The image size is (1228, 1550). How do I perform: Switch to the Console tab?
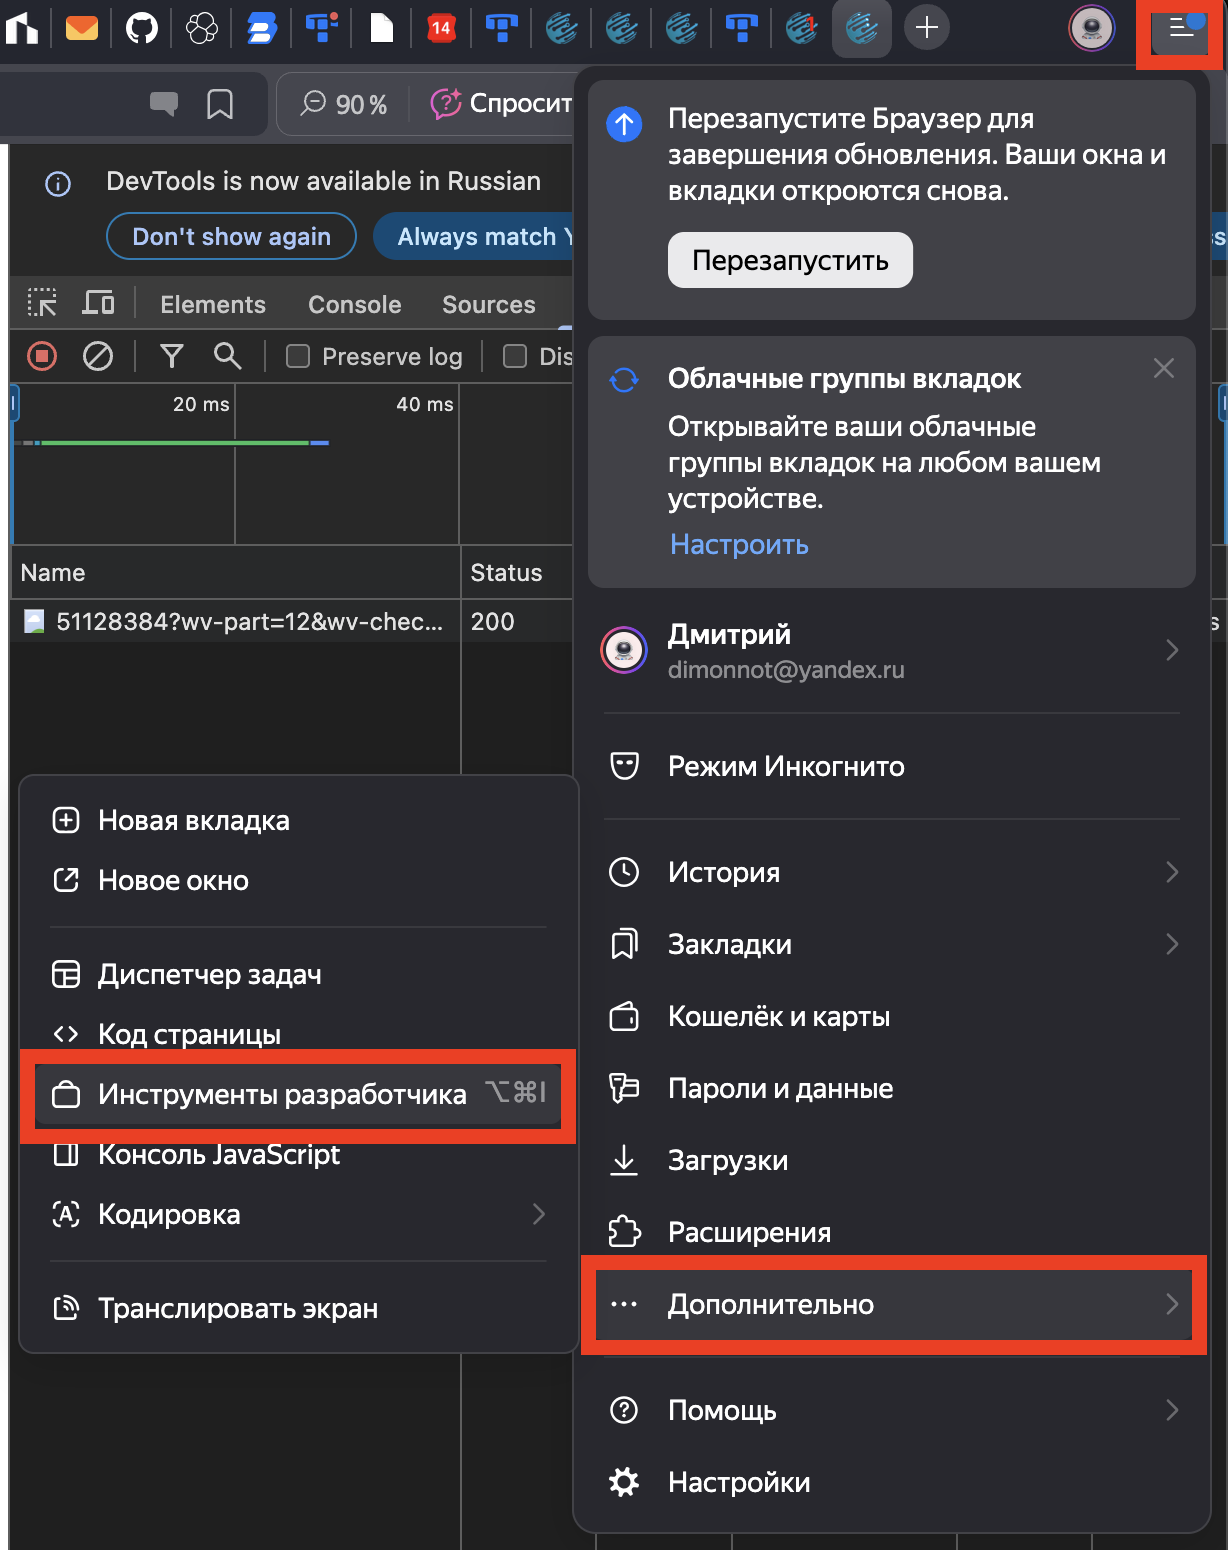click(x=354, y=304)
